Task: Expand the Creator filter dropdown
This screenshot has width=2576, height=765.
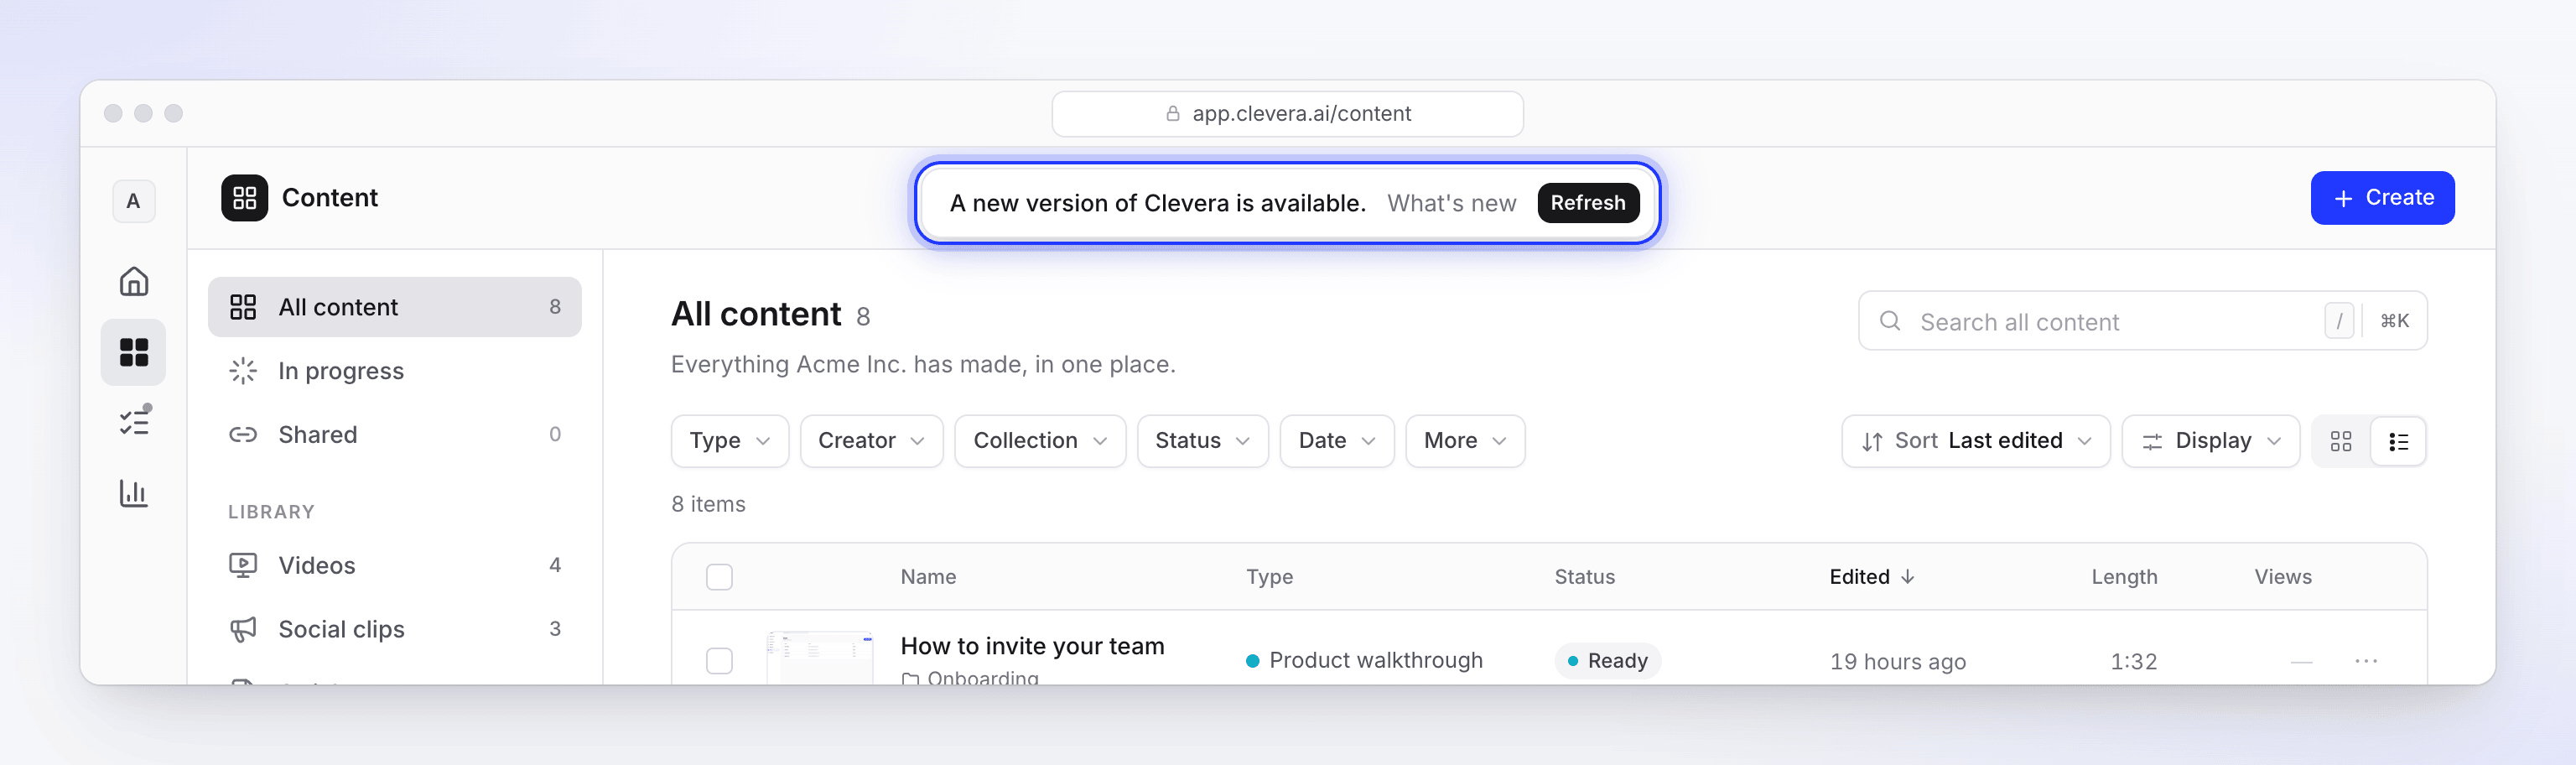Action: coord(871,441)
